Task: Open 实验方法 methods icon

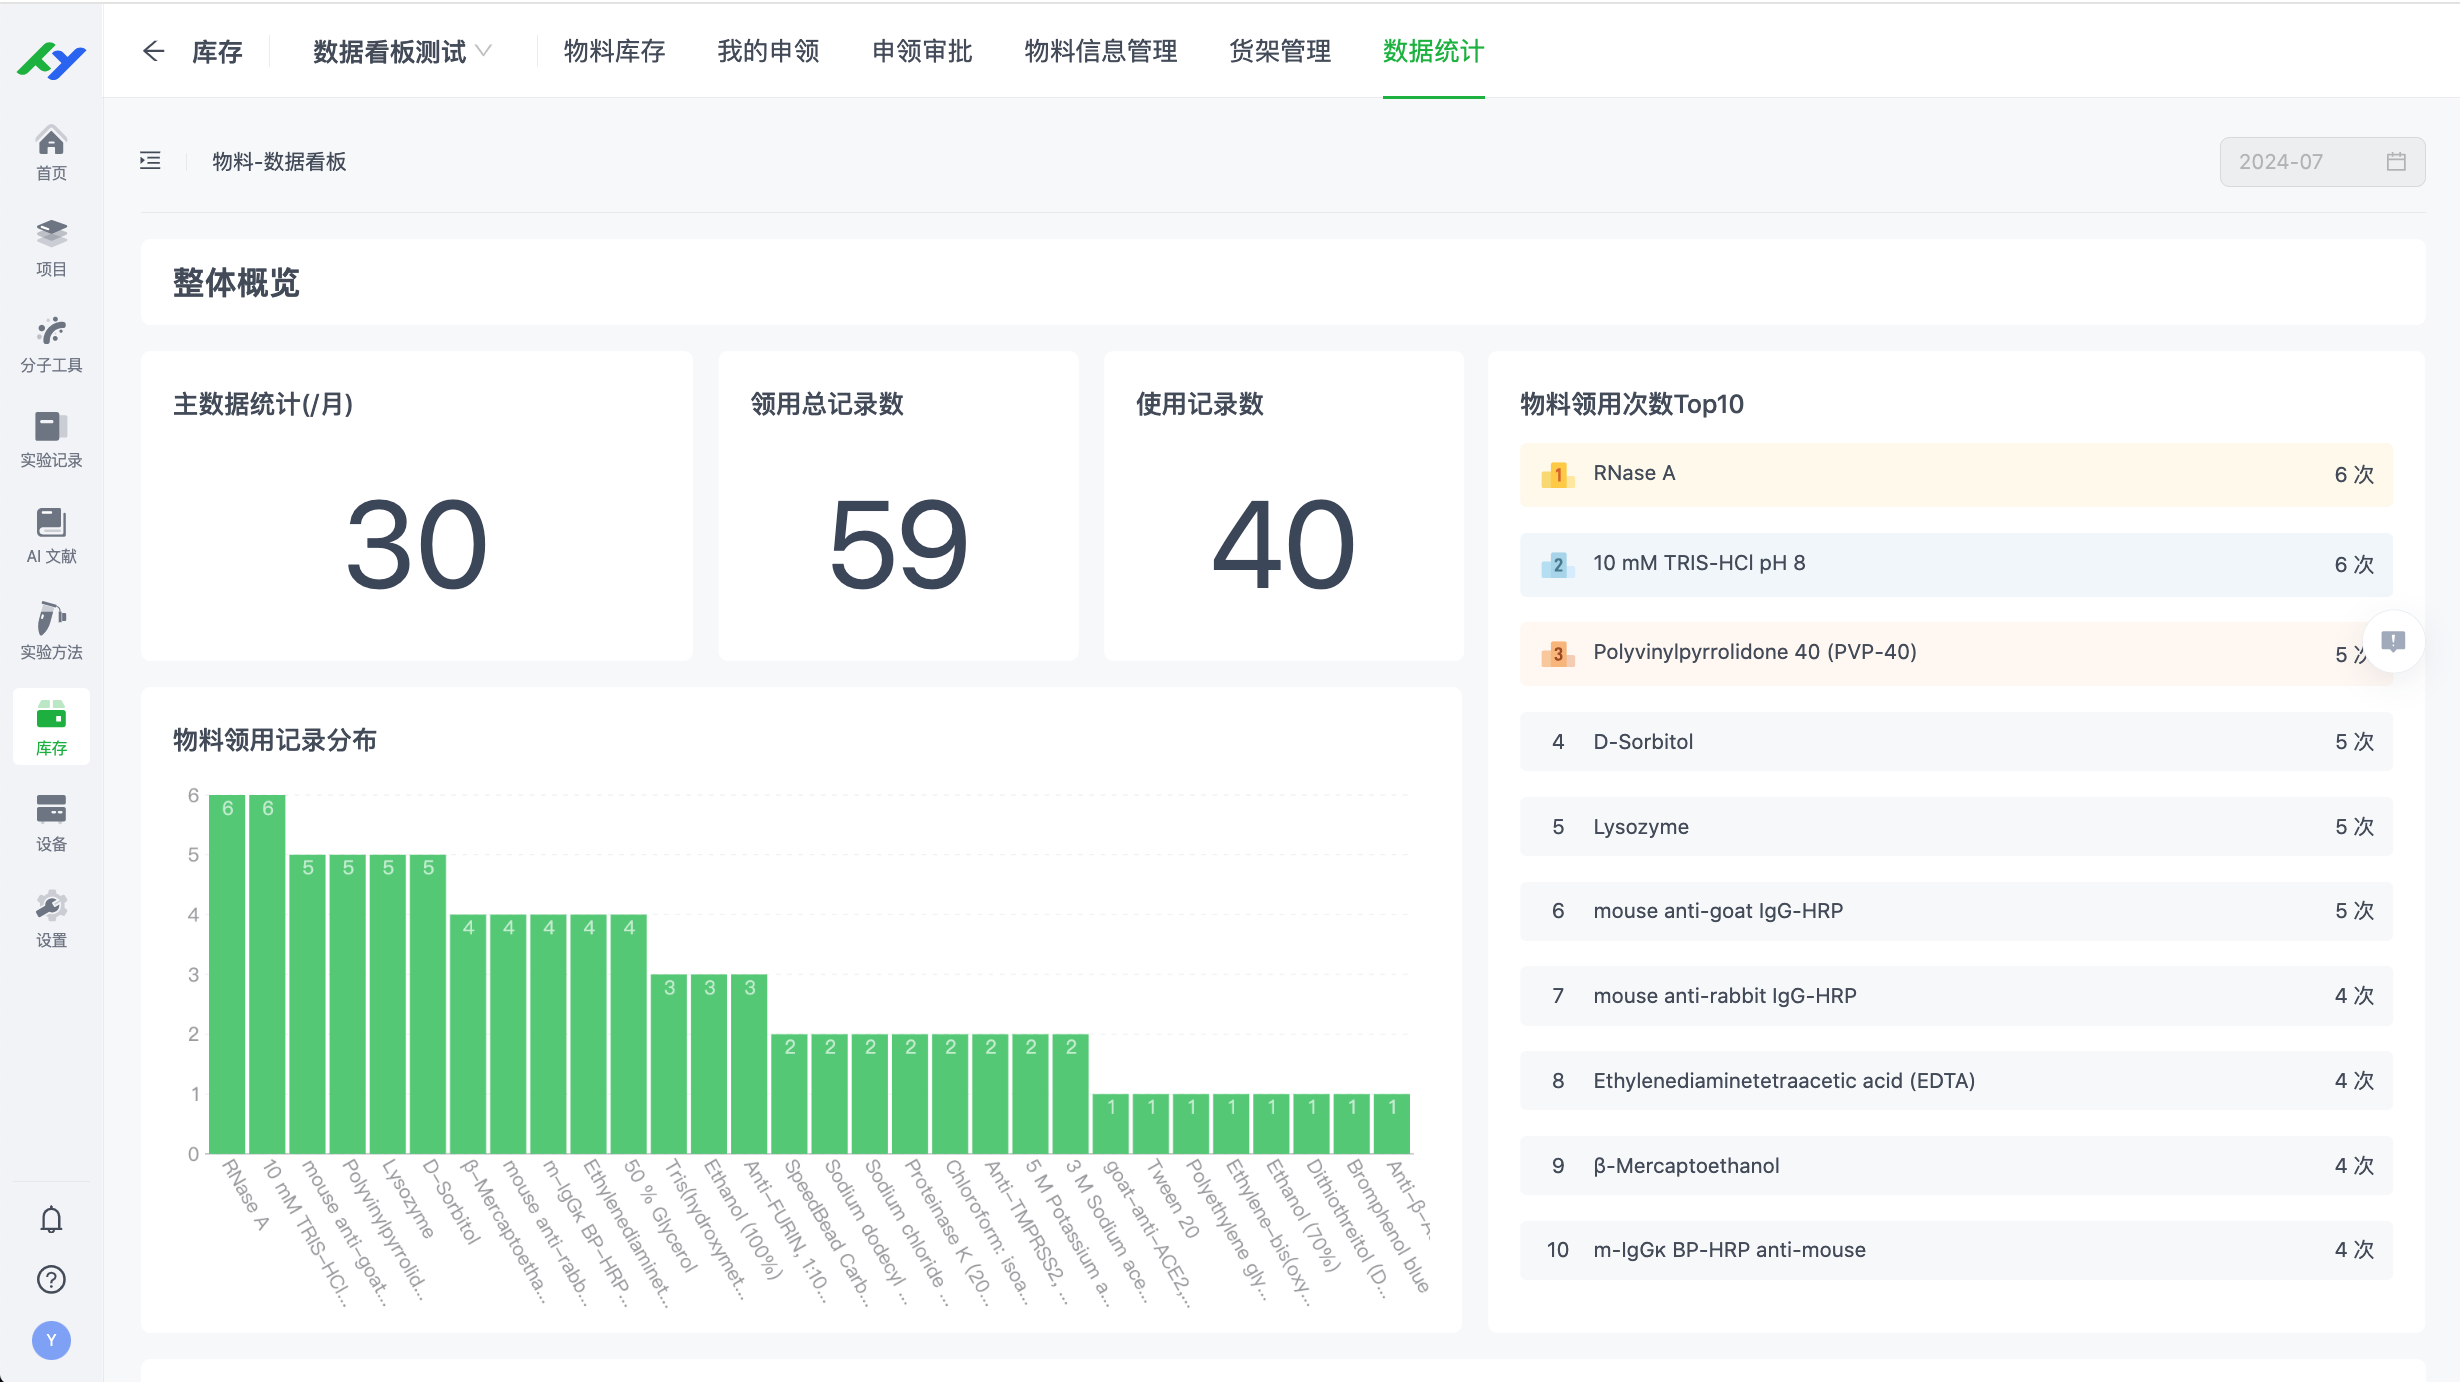Action: [51, 630]
